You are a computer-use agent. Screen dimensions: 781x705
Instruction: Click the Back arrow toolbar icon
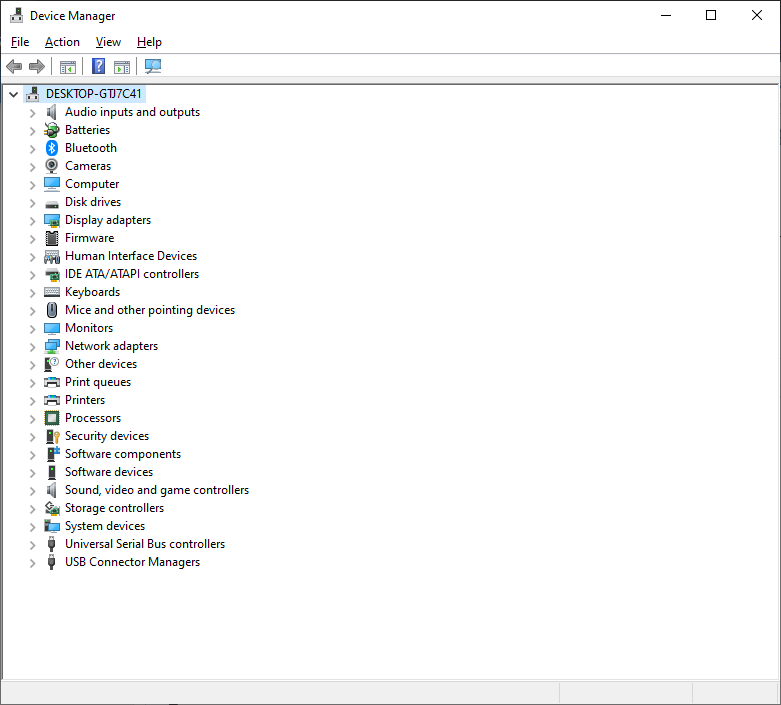point(14,66)
